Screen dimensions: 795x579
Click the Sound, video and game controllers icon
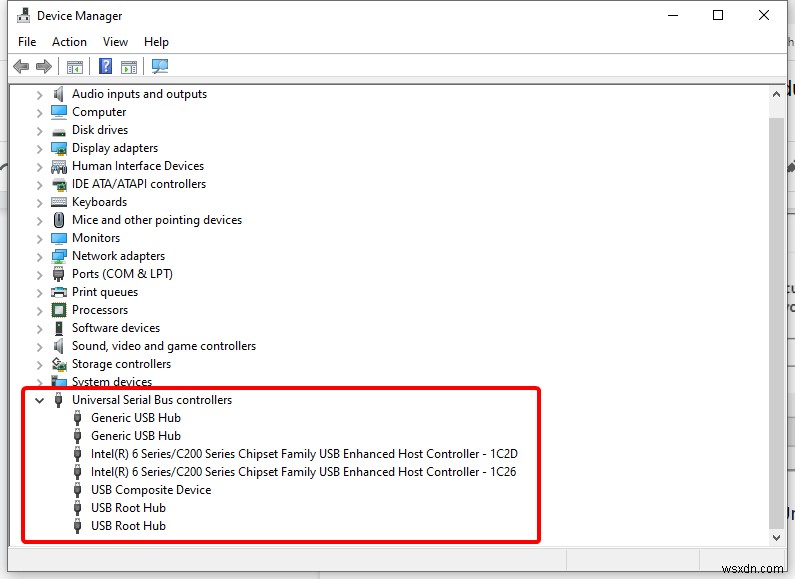point(59,346)
